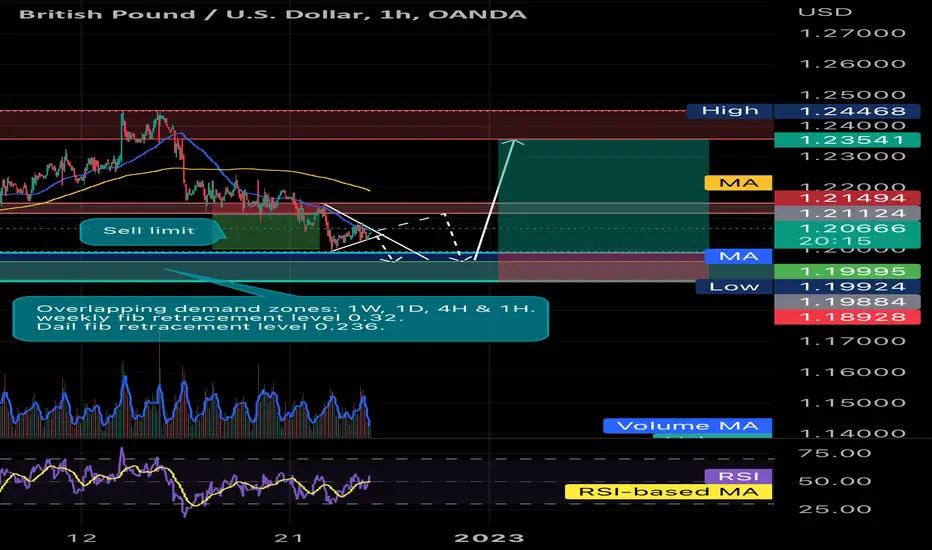
Task: Click the RSI 50.00 scale value
Action: (835, 481)
